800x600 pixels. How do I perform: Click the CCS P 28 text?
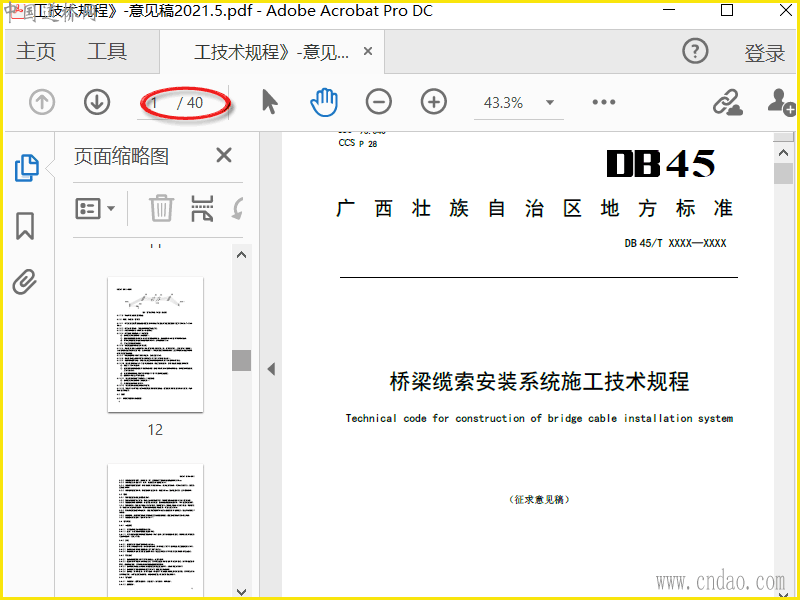click(x=358, y=143)
